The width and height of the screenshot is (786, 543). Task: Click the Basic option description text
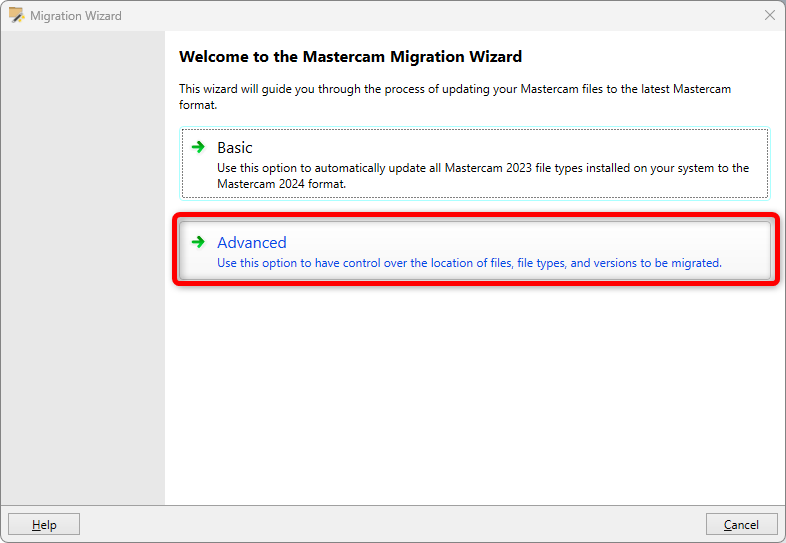483,175
